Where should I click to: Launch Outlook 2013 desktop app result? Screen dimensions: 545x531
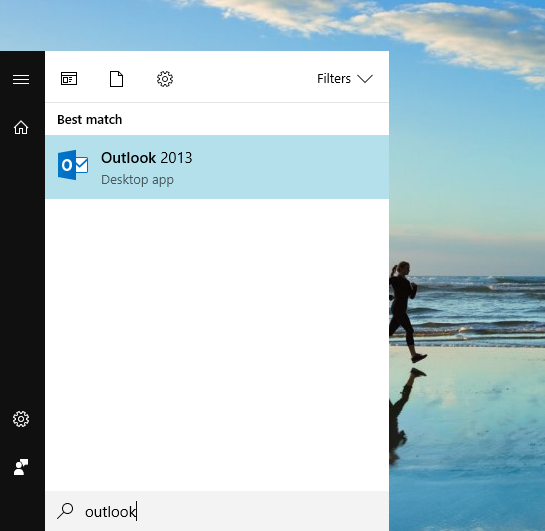coord(217,167)
